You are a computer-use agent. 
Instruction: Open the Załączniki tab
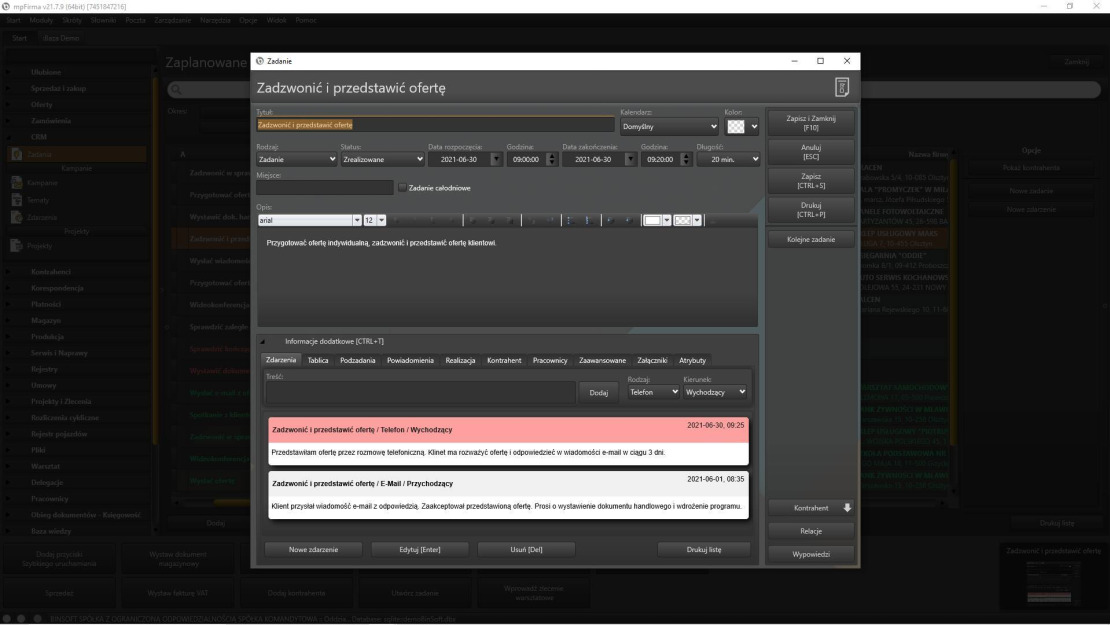point(652,360)
